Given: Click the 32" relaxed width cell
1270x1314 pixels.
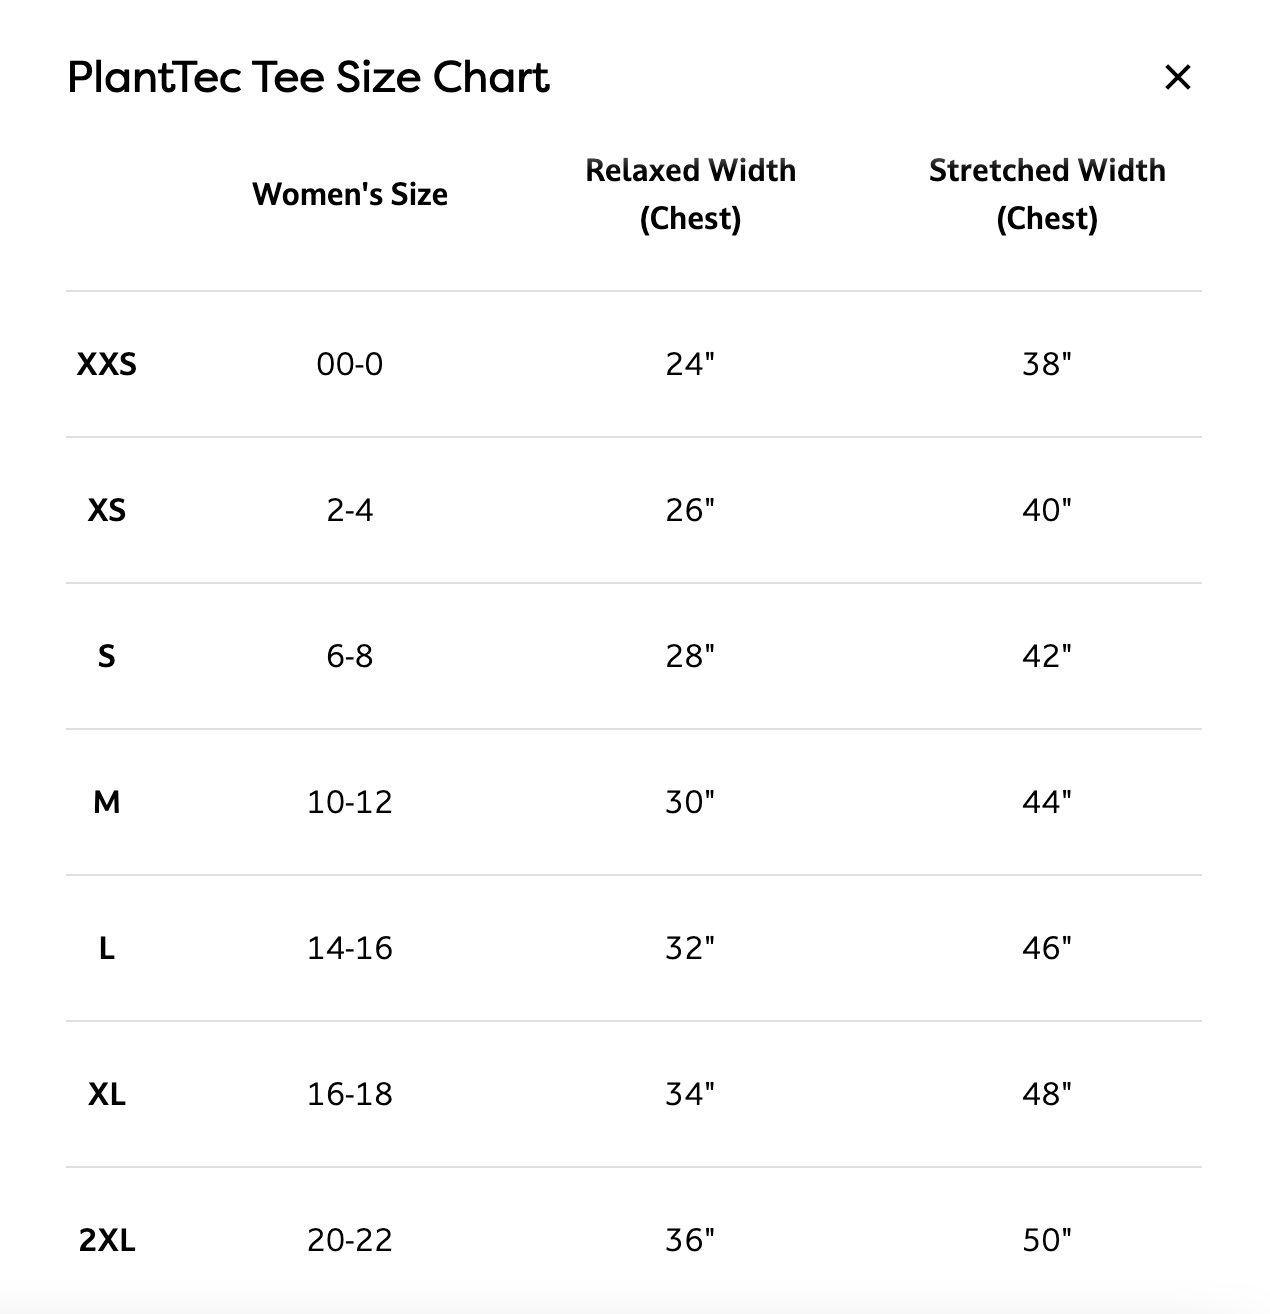Looking at the screenshot, I should click(691, 948).
